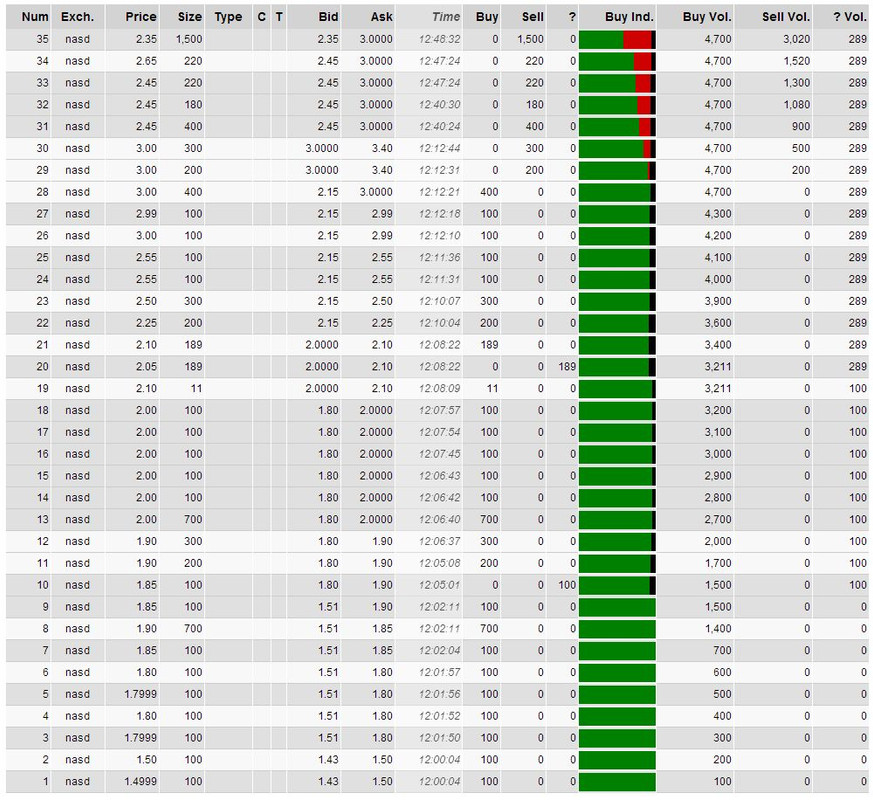Select time cell 12:48:32
The image size is (873, 800).
pyautogui.click(x=439, y=40)
